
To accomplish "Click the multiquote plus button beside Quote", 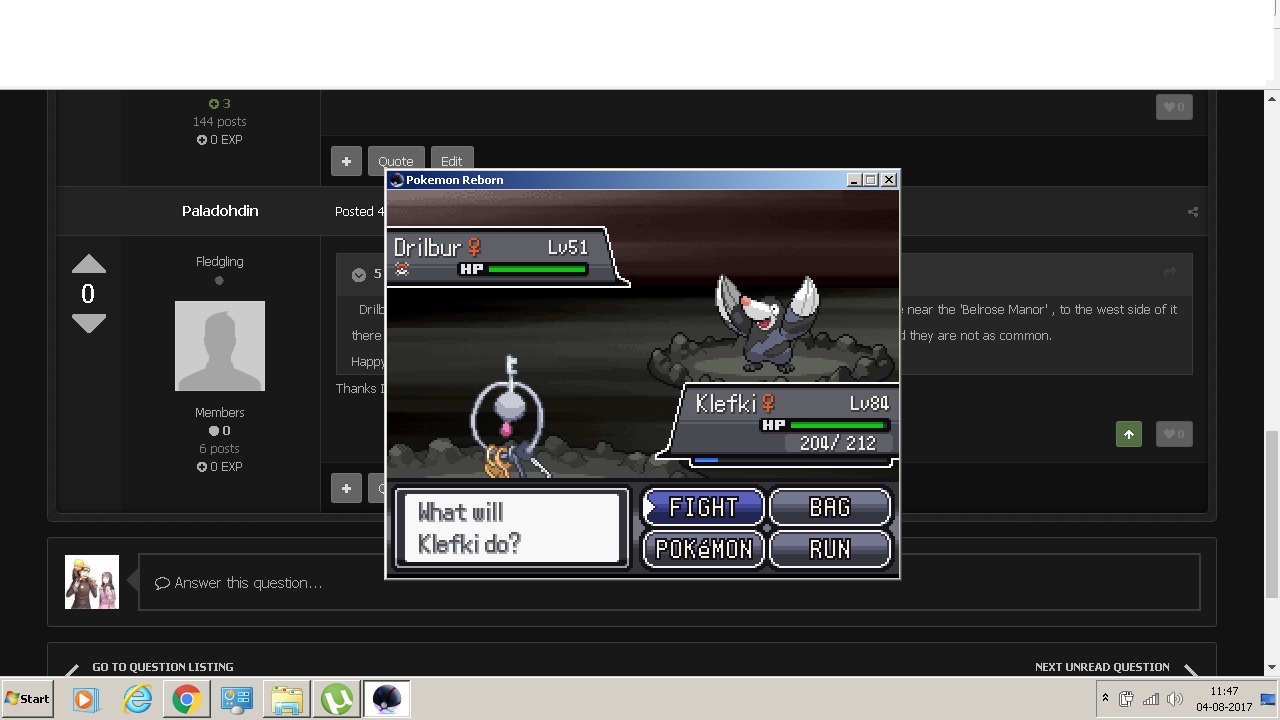I will [346, 161].
